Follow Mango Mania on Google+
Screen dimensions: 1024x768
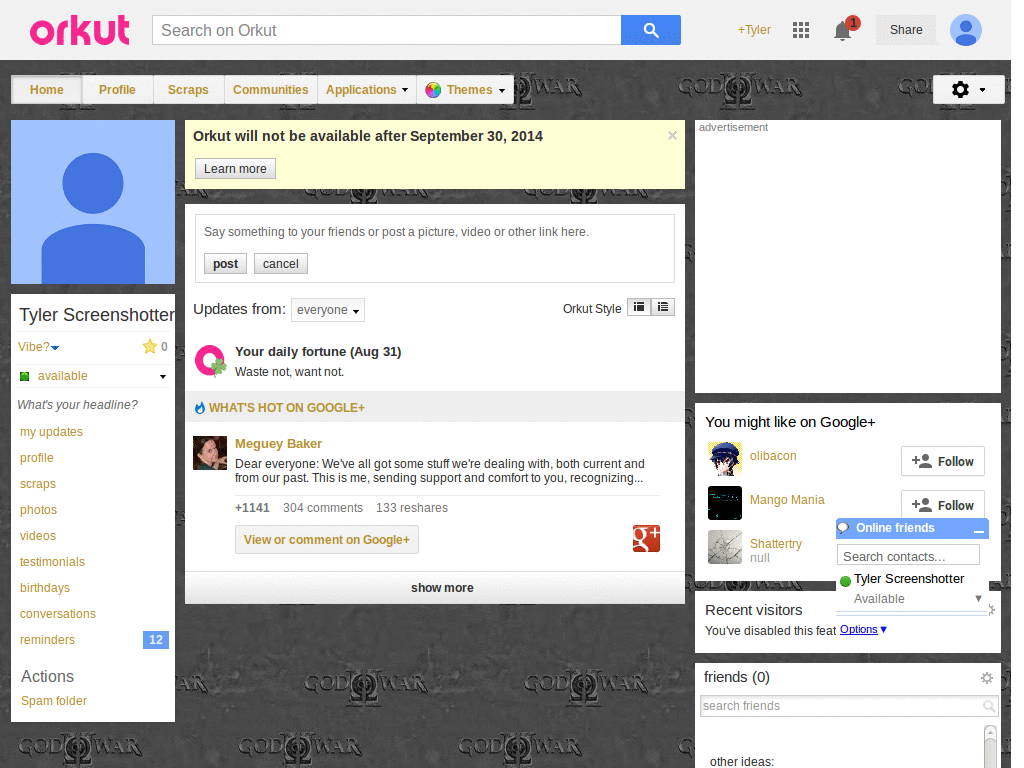pos(942,504)
